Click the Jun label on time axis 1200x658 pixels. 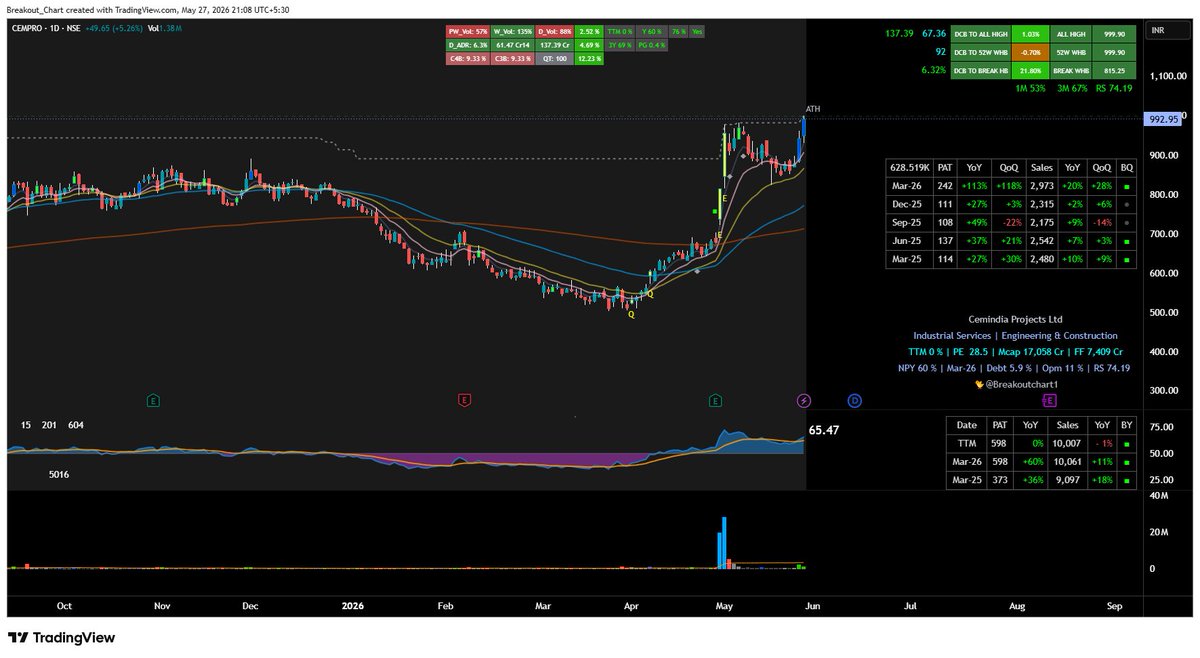click(813, 605)
